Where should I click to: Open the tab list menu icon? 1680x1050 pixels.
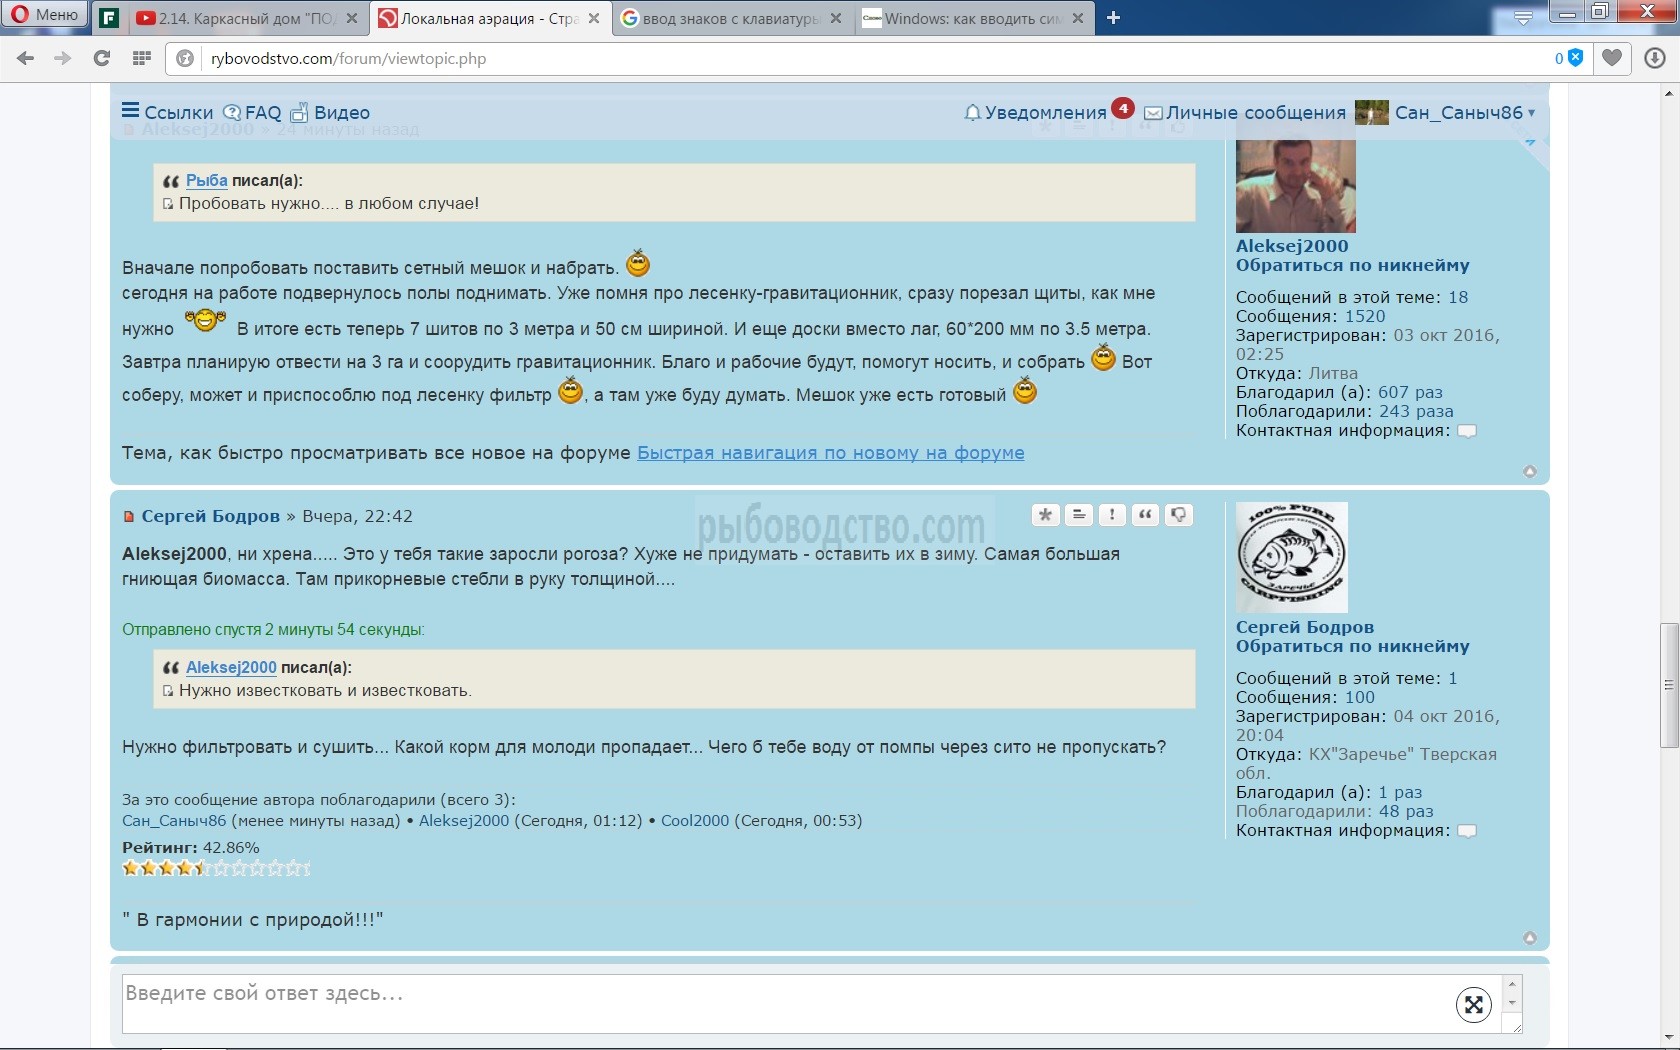click(1522, 18)
